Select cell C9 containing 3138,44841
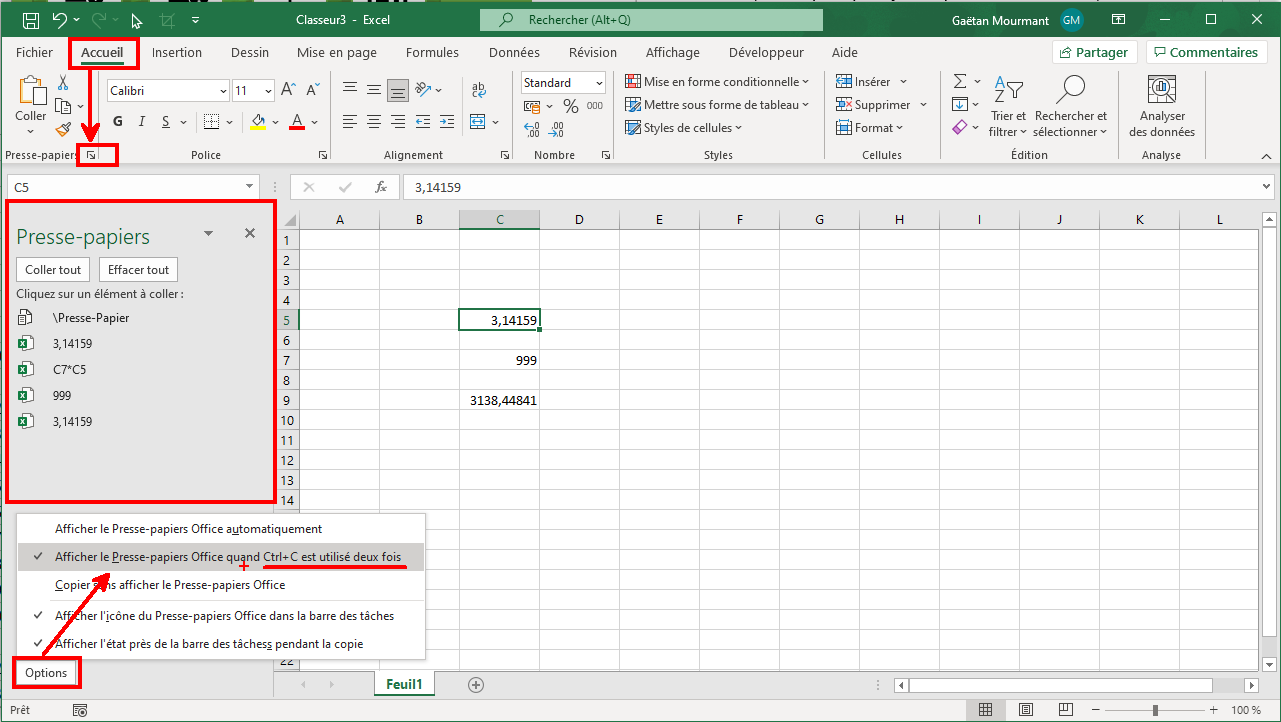The height and width of the screenshot is (722, 1281). [499, 400]
